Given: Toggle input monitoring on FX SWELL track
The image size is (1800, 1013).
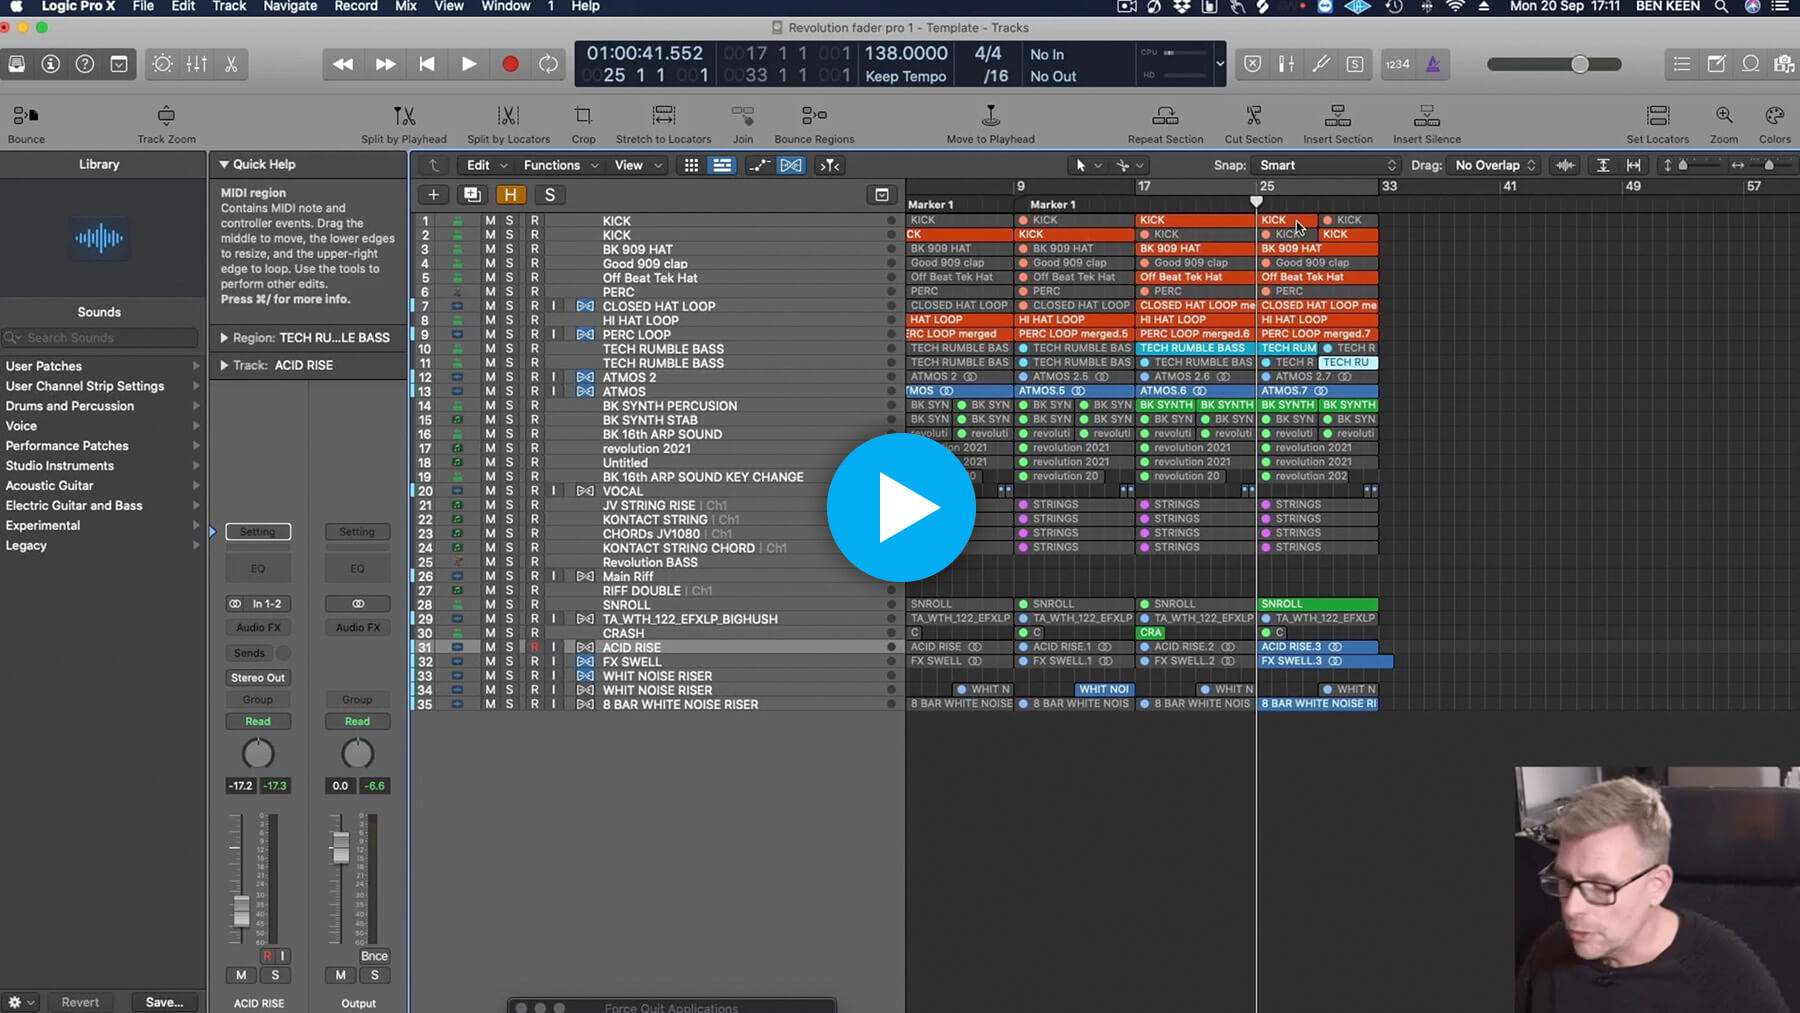Looking at the screenshot, I should tap(553, 662).
